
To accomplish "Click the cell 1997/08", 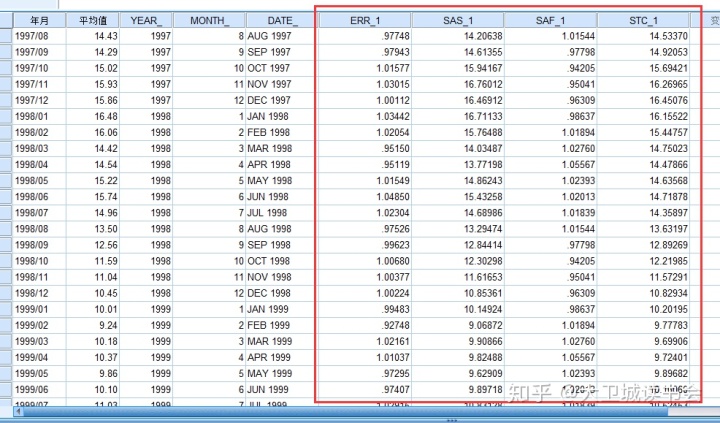I will click(39, 36).
